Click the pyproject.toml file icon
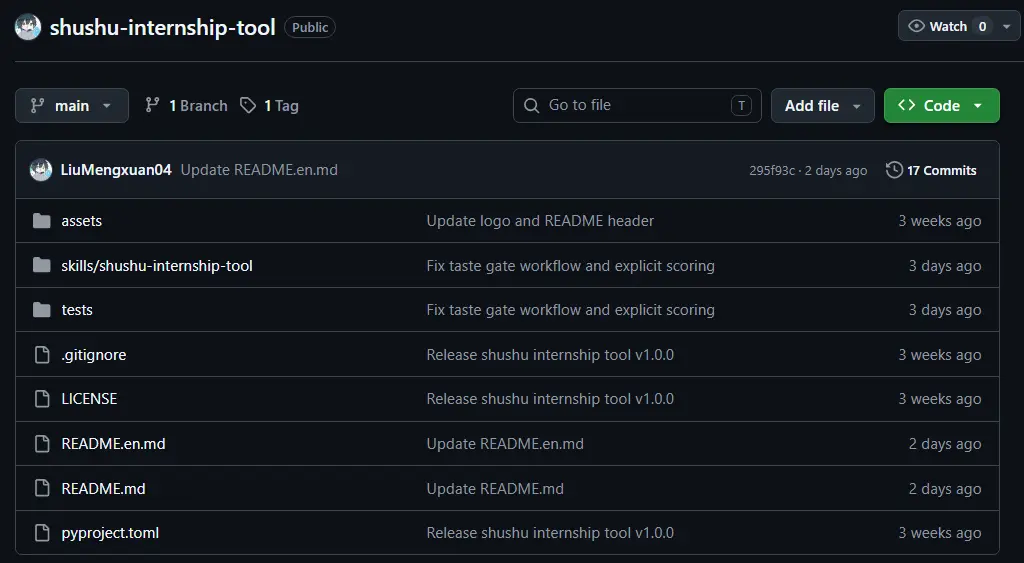The image size is (1024, 563). point(42,532)
